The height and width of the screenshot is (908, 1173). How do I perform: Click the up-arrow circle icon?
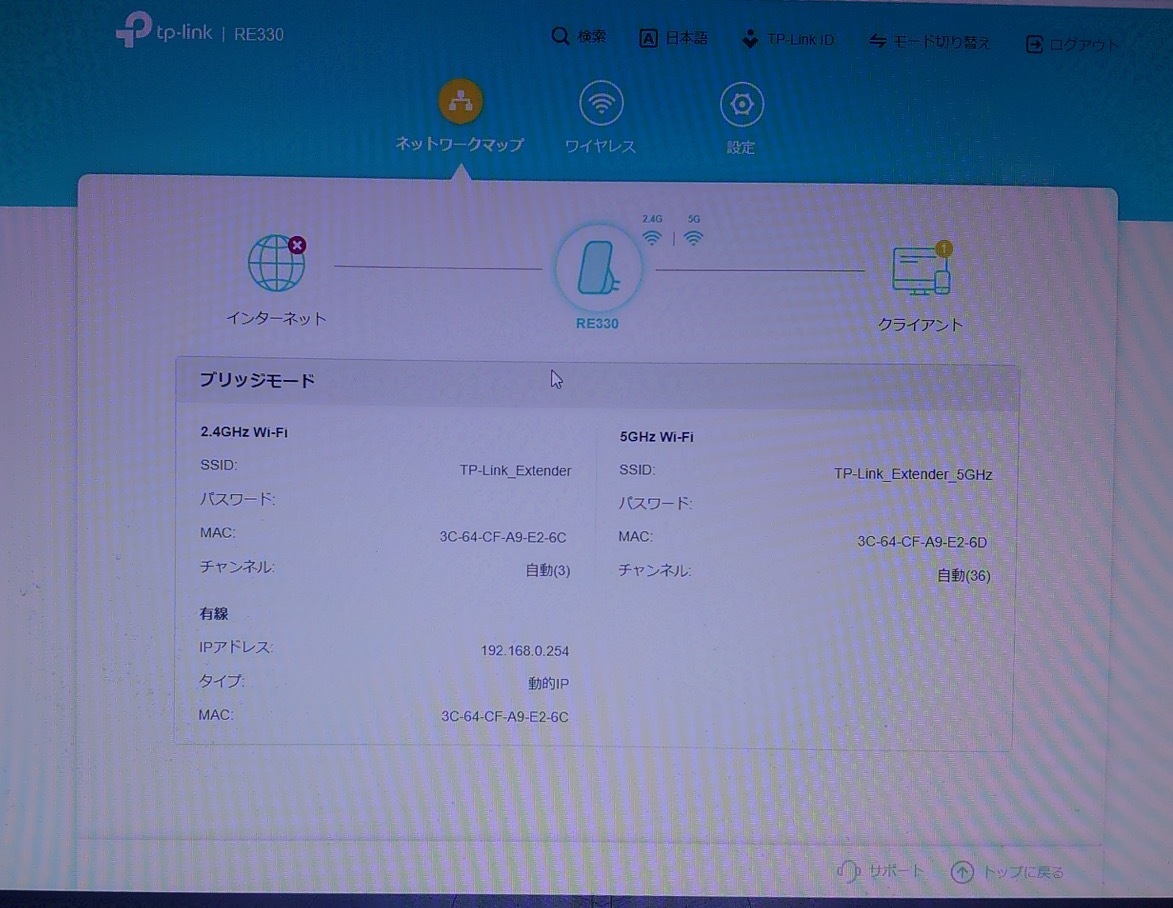tap(962, 872)
